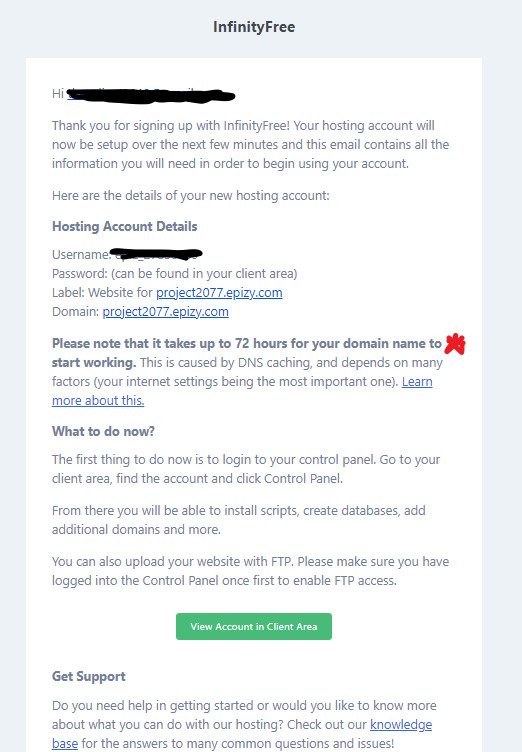
Task: Open the Domain project2077.epizy.com link
Action: (166, 312)
